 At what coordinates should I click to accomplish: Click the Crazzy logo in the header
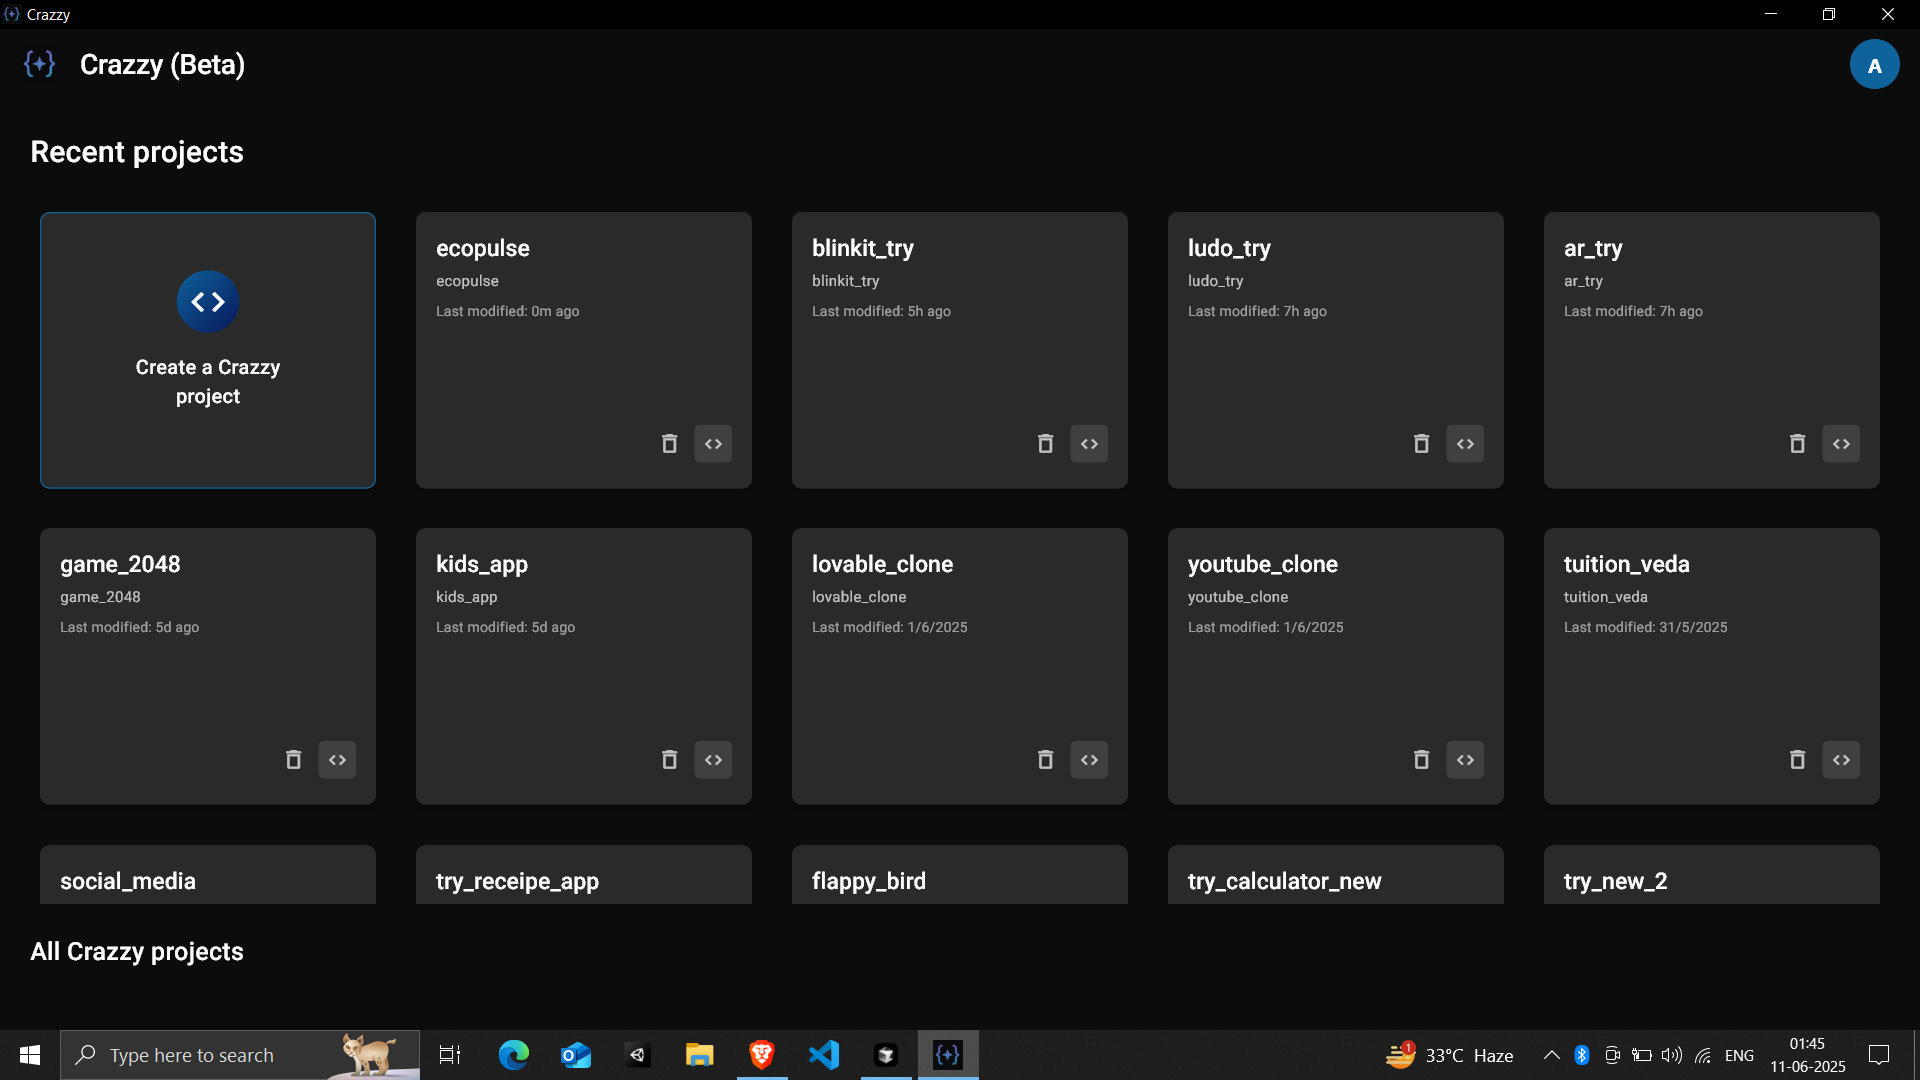click(x=38, y=63)
